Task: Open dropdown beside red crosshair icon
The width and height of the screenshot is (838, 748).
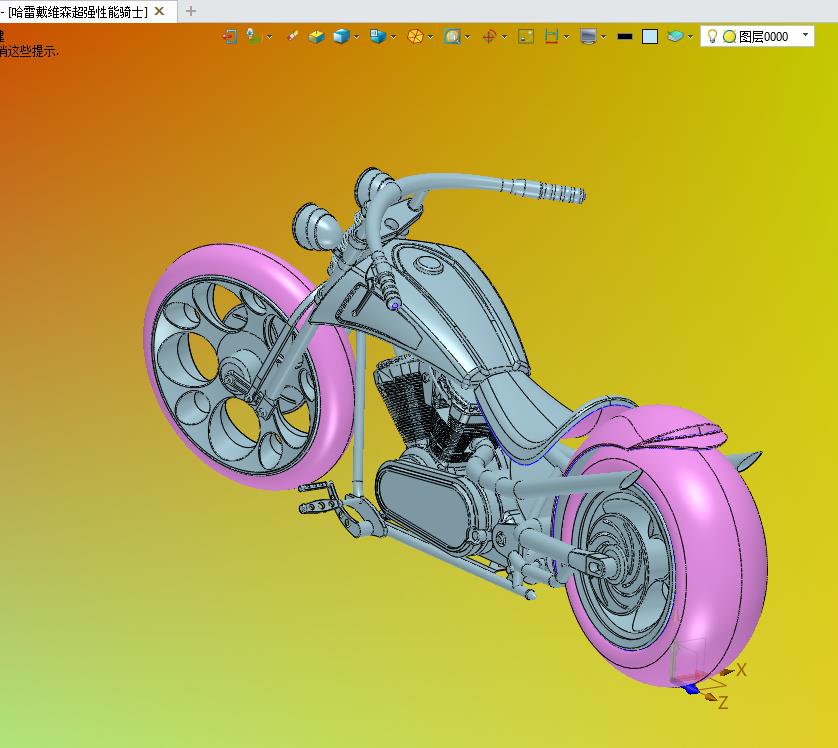Action: point(505,37)
